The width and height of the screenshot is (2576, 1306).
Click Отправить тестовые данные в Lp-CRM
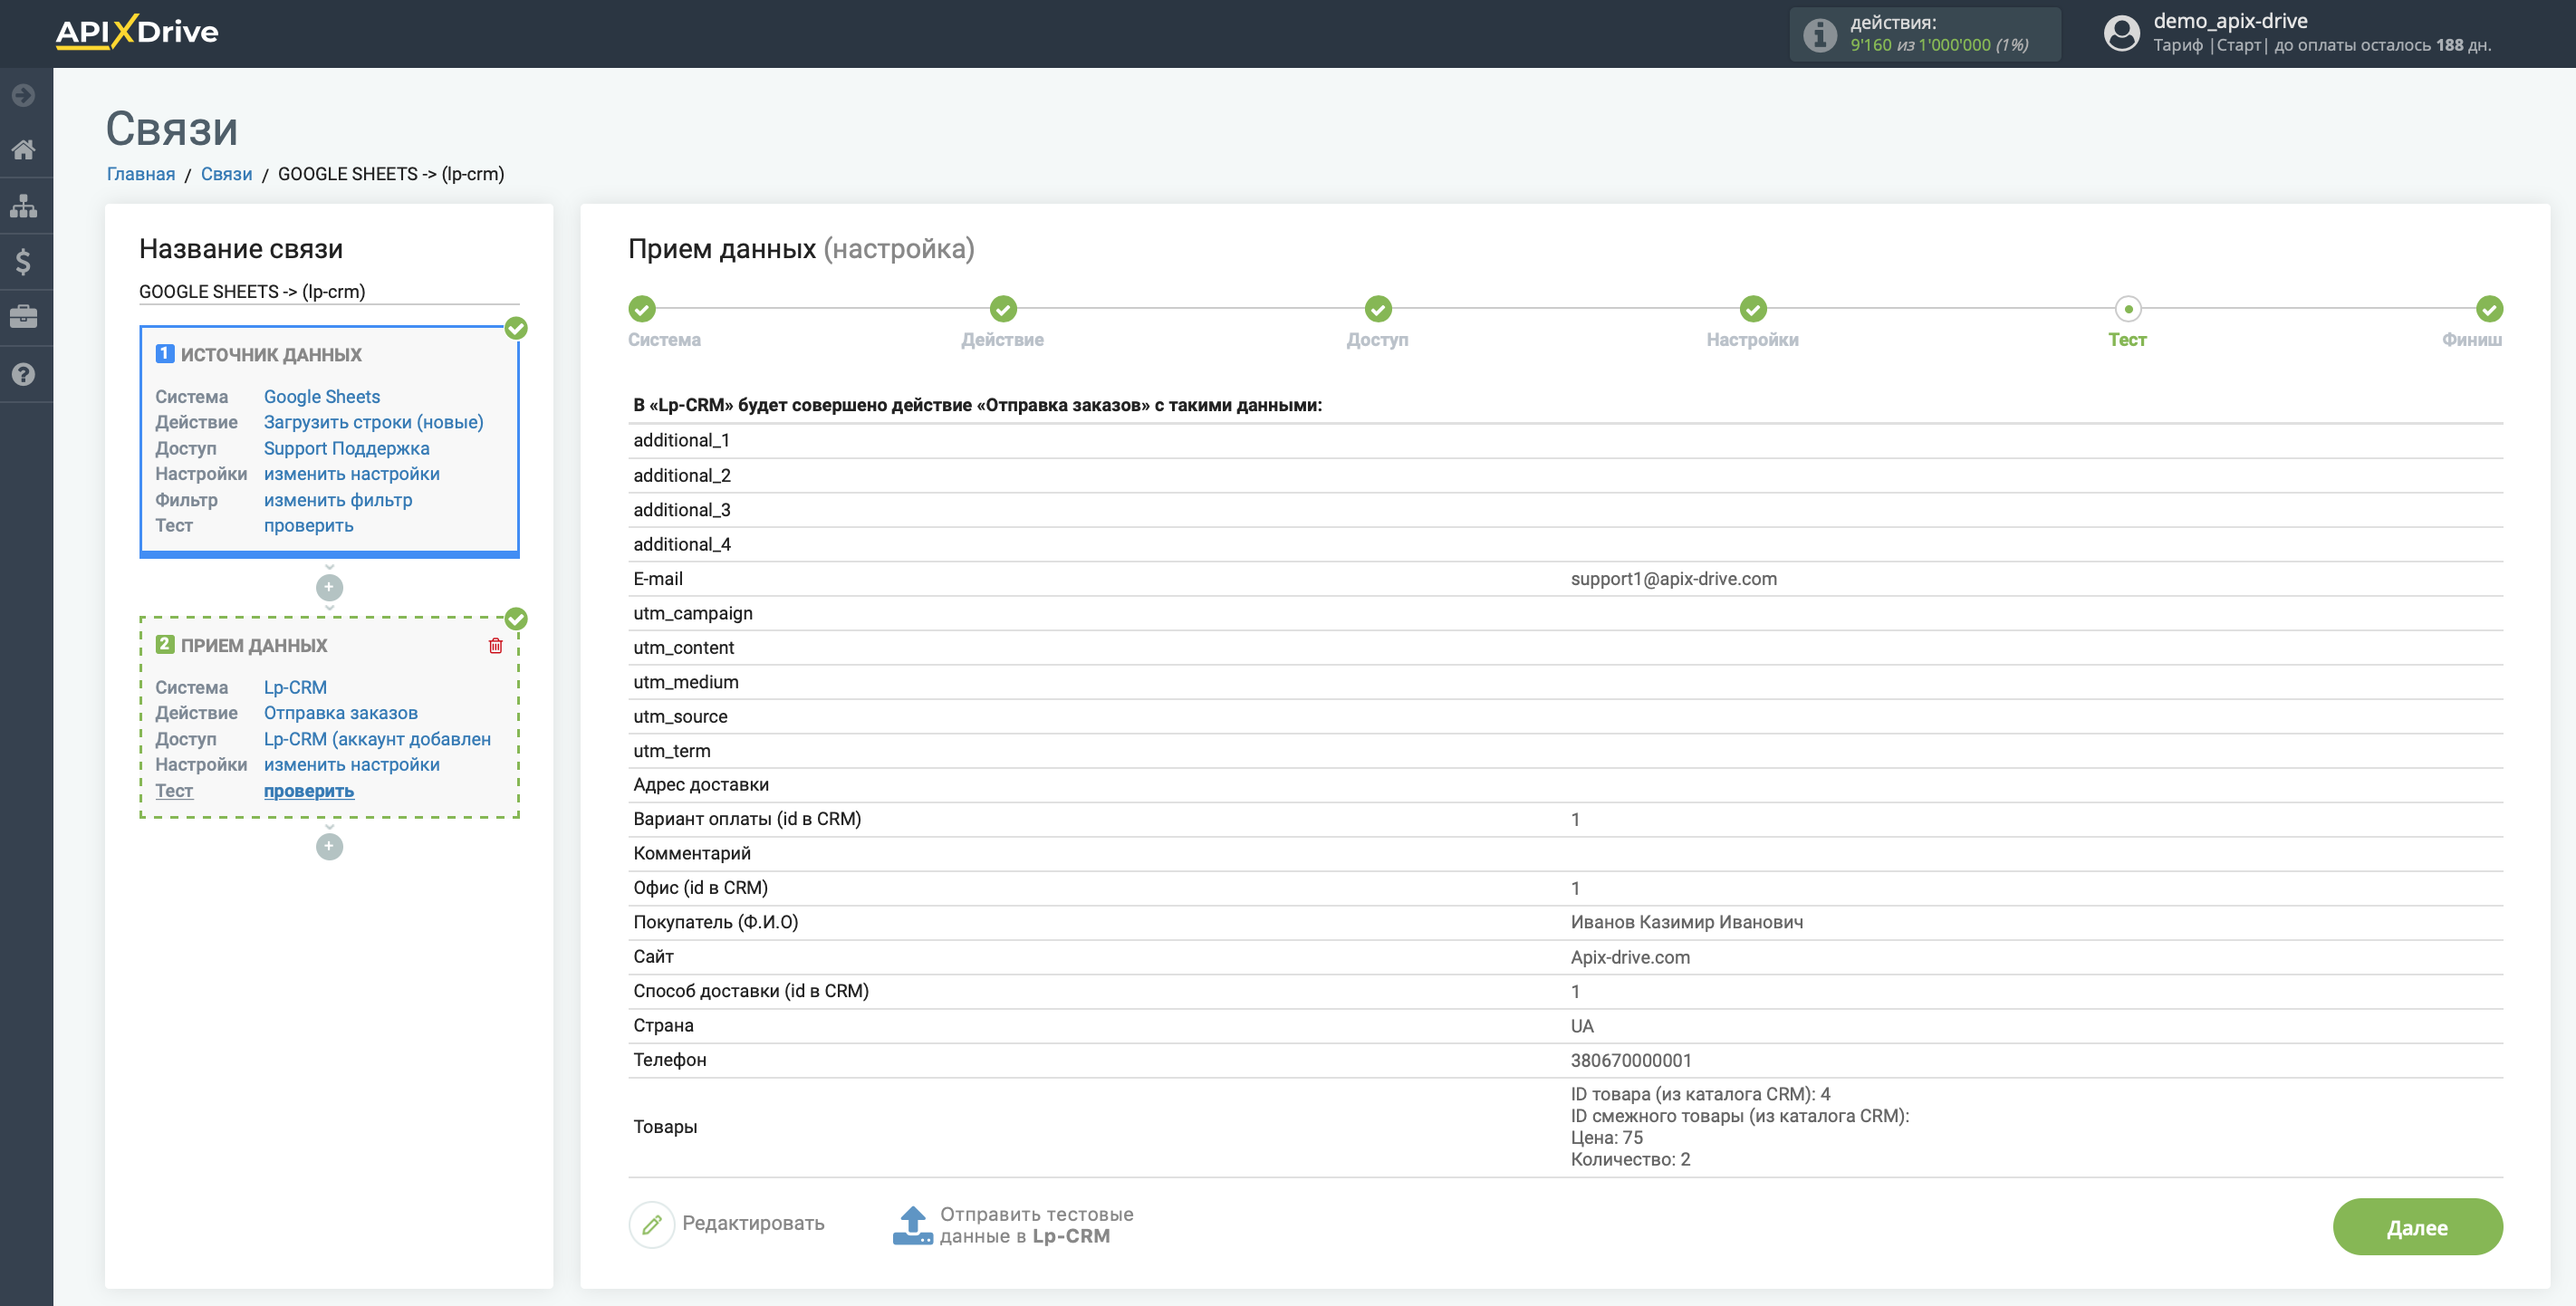point(1036,1225)
